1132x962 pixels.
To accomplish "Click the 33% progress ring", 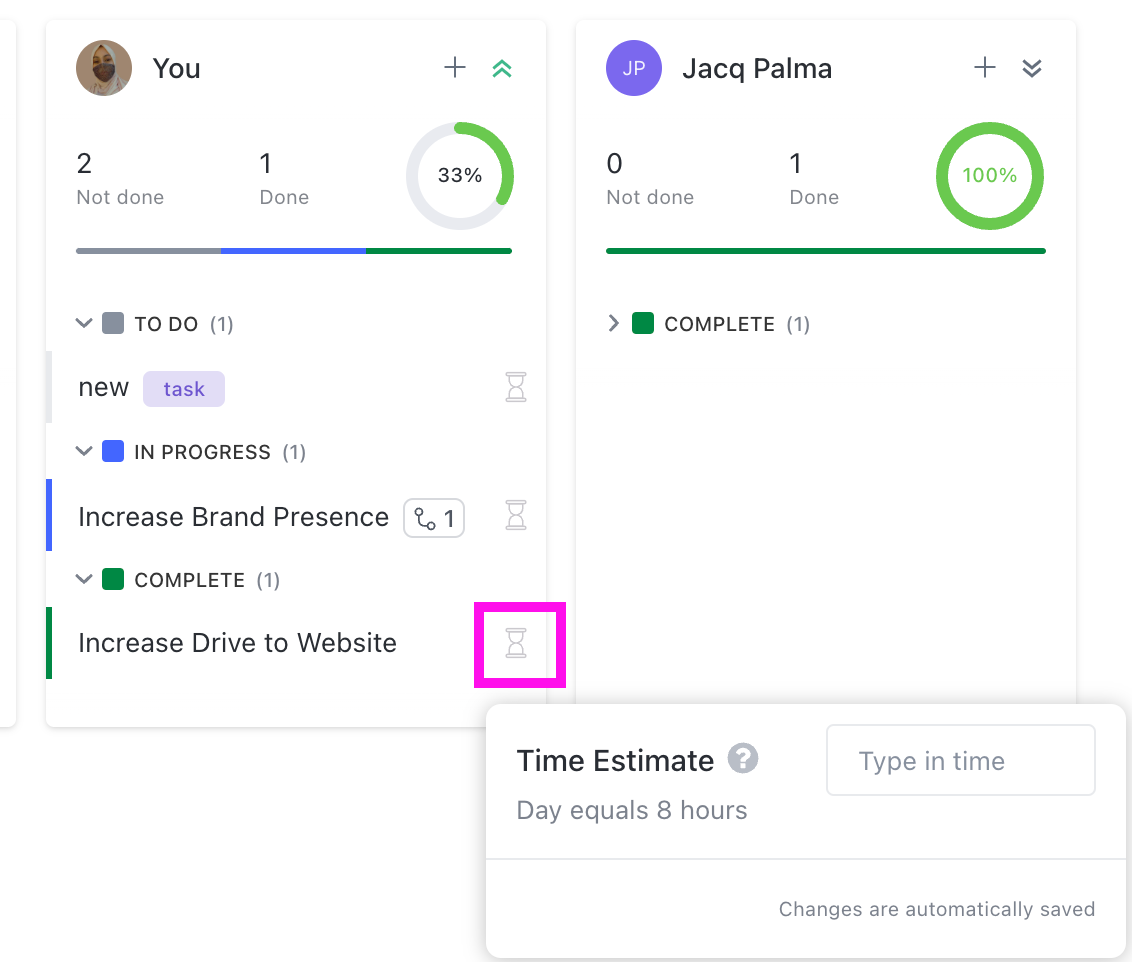I will [460, 176].
